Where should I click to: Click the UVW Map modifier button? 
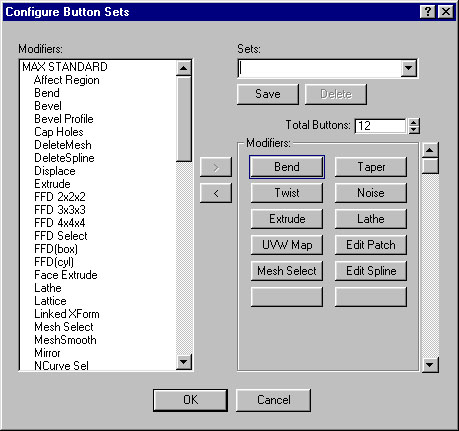pos(287,245)
